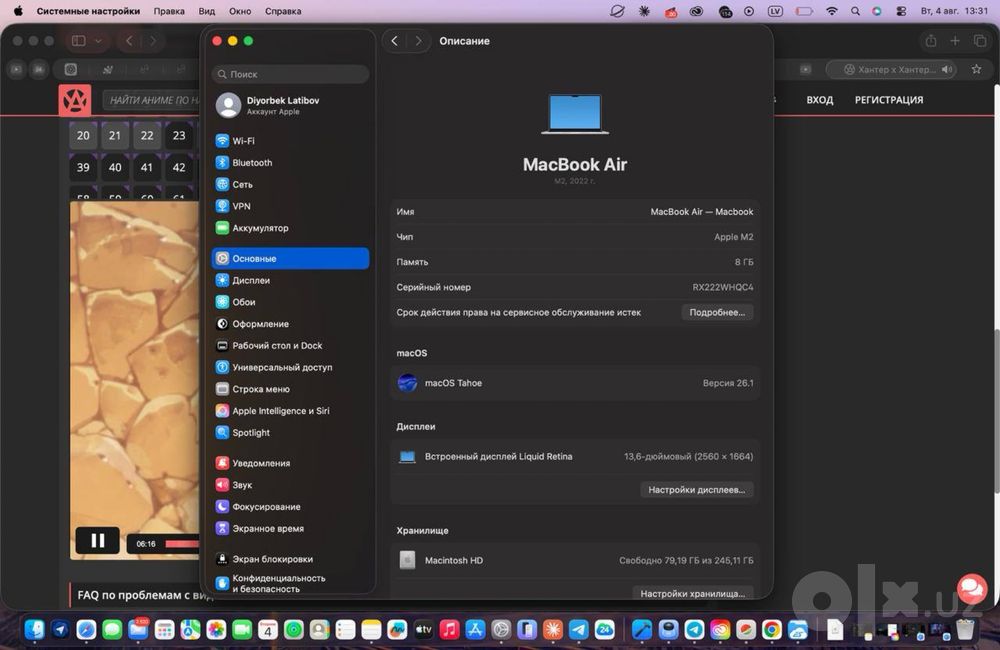The height and width of the screenshot is (650, 1000).
Task: Select episode 40 on anime site
Action: [x=115, y=167]
